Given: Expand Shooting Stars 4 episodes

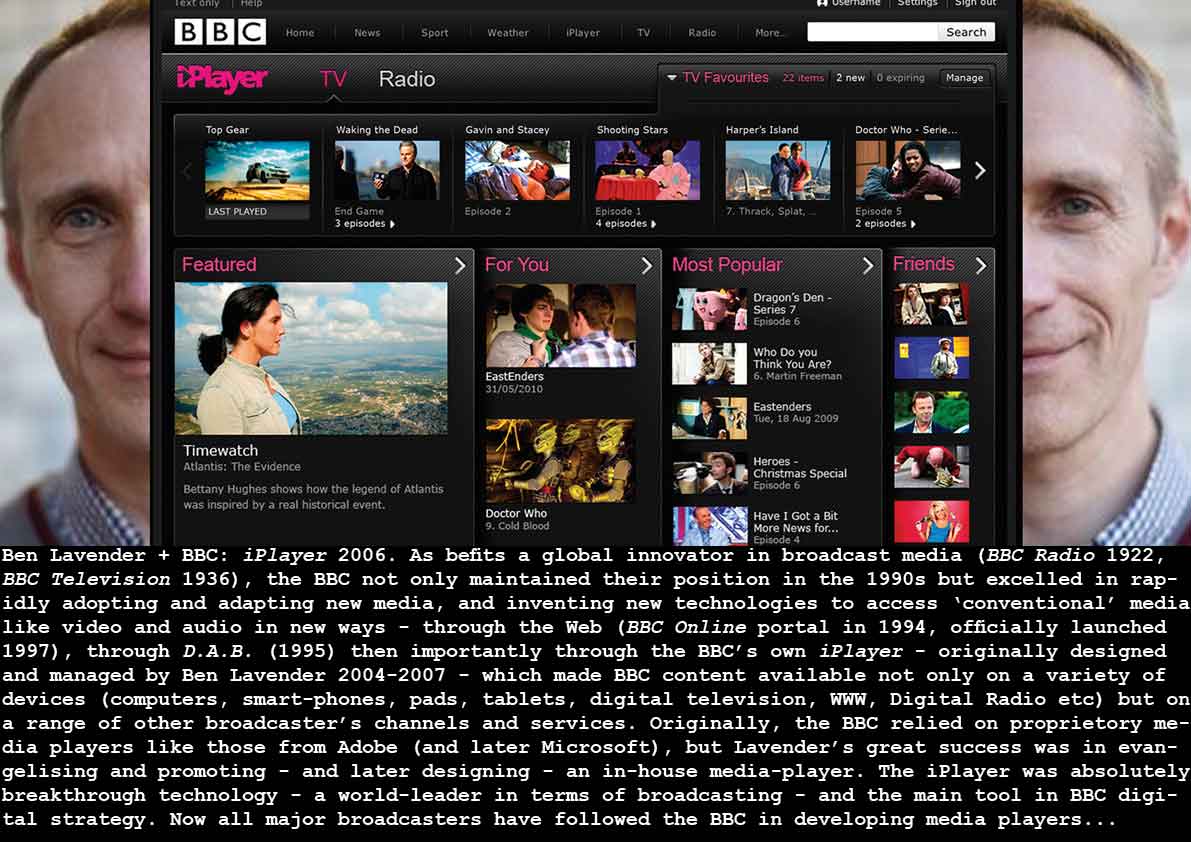Looking at the screenshot, I should pos(625,224).
